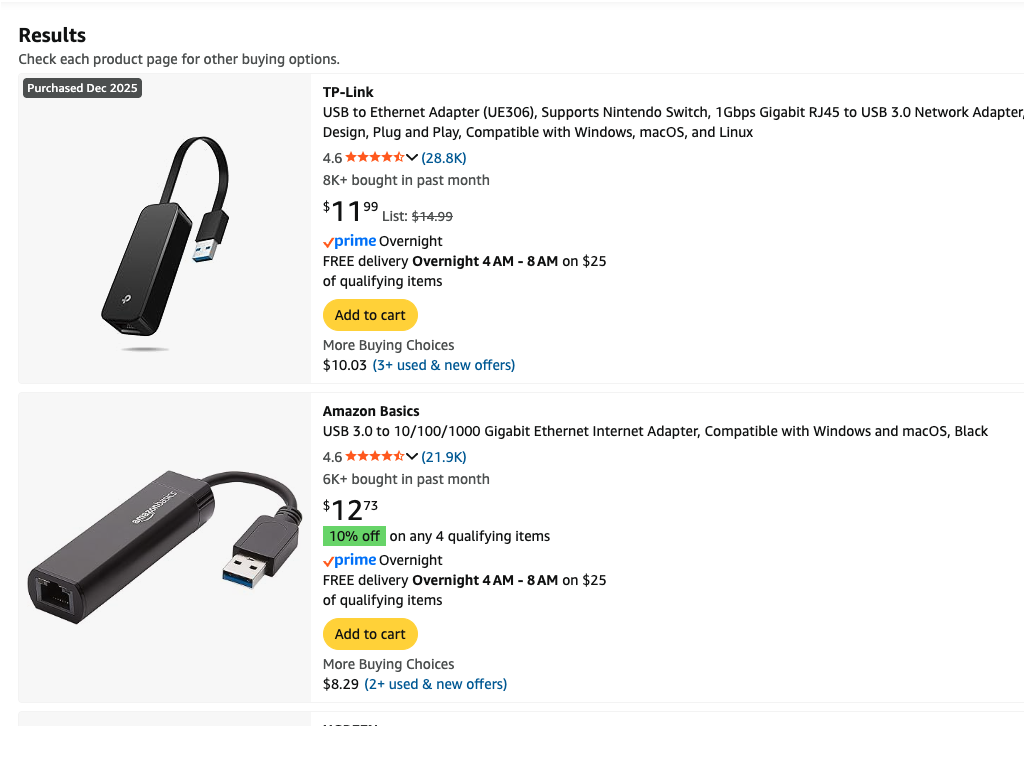Click the Purchased Dec 2025 badge
The width and height of the screenshot is (1024, 768).
tap(81, 87)
